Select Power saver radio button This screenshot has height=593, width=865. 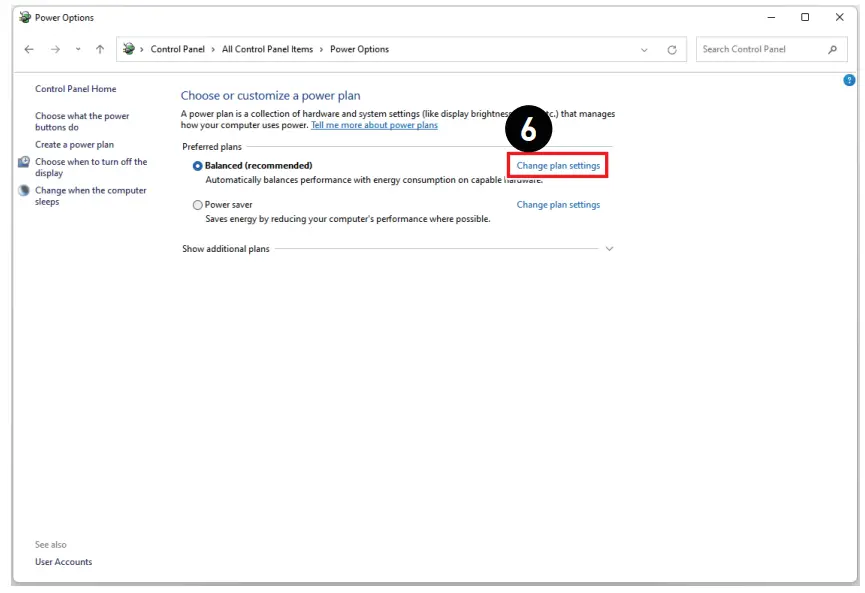point(197,205)
